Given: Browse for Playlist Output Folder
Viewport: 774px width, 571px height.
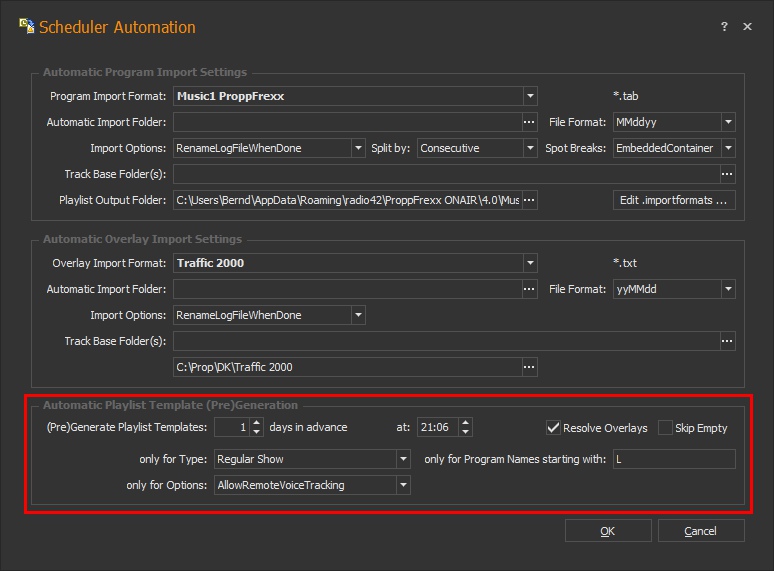Looking at the screenshot, I should pos(530,200).
